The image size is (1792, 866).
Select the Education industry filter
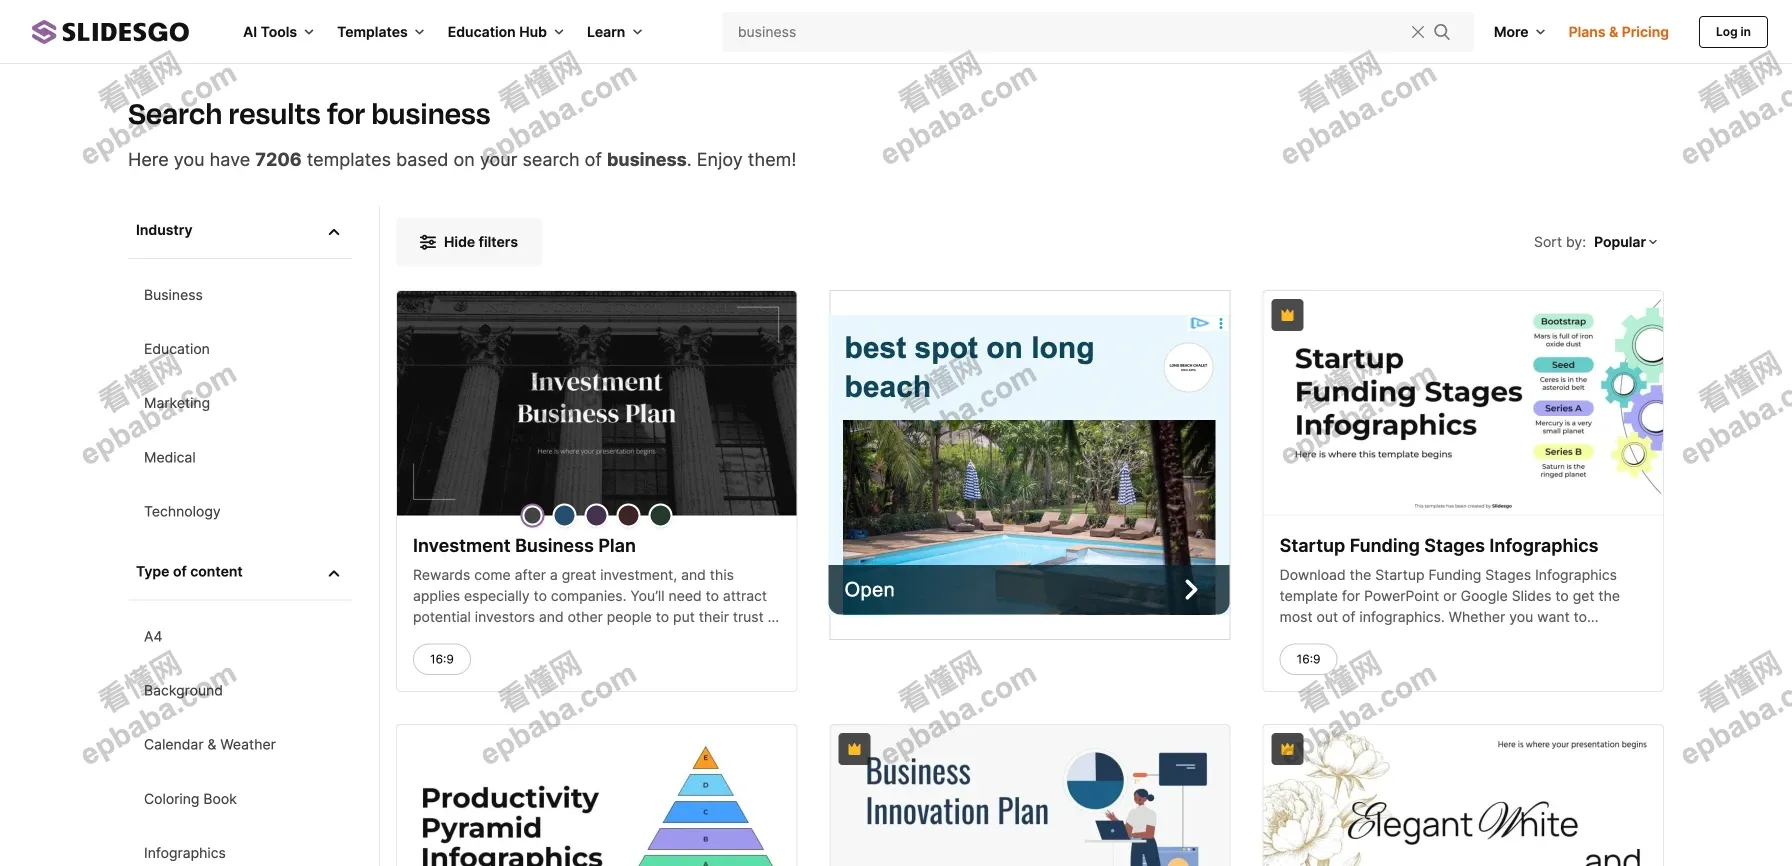click(x=177, y=349)
